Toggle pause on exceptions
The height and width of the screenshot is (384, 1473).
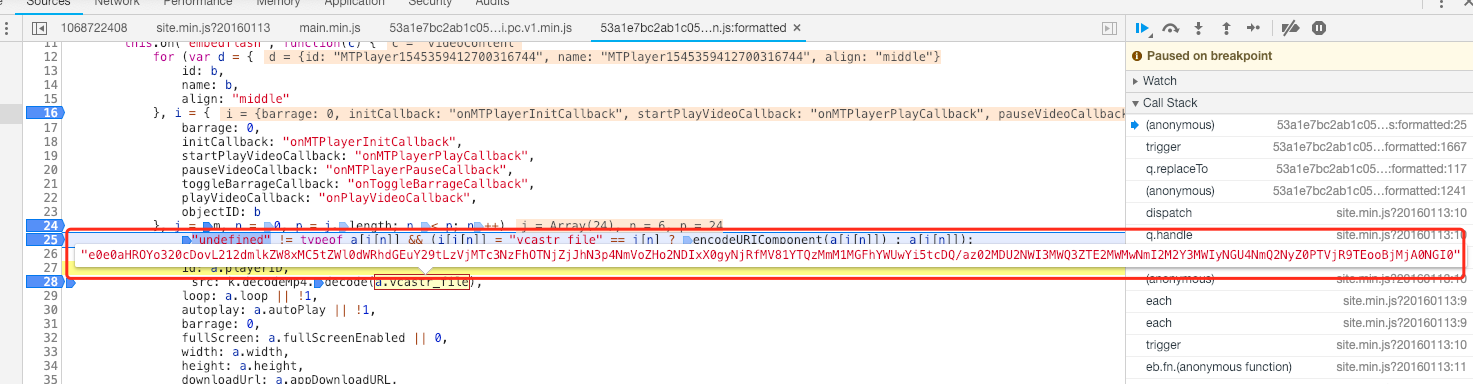[x=1319, y=29]
